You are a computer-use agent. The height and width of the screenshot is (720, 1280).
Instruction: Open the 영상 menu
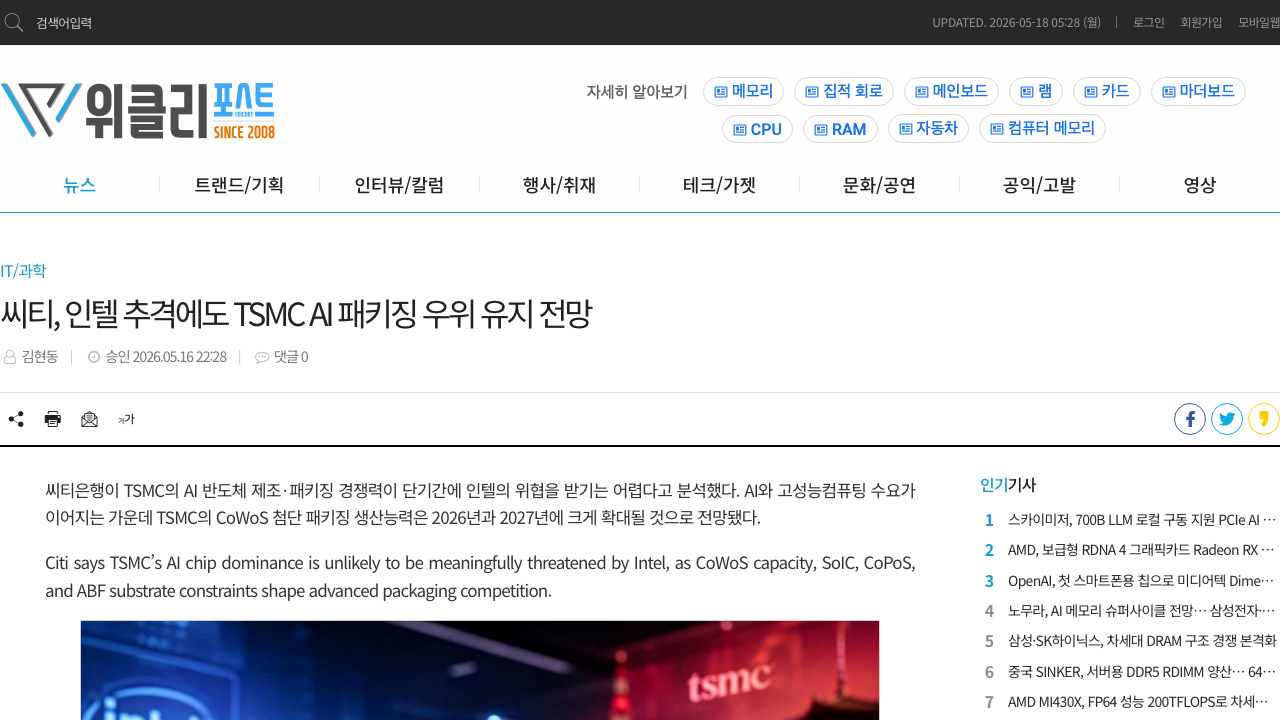click(x=1199, y=184)
